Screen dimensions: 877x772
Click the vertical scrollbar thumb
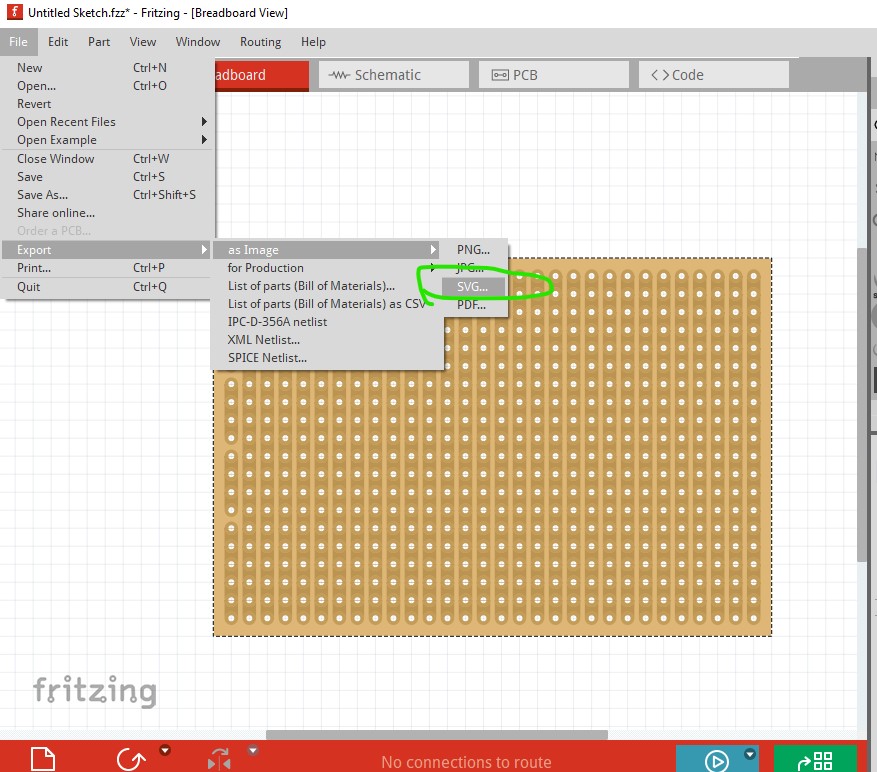tap(861, 404)
